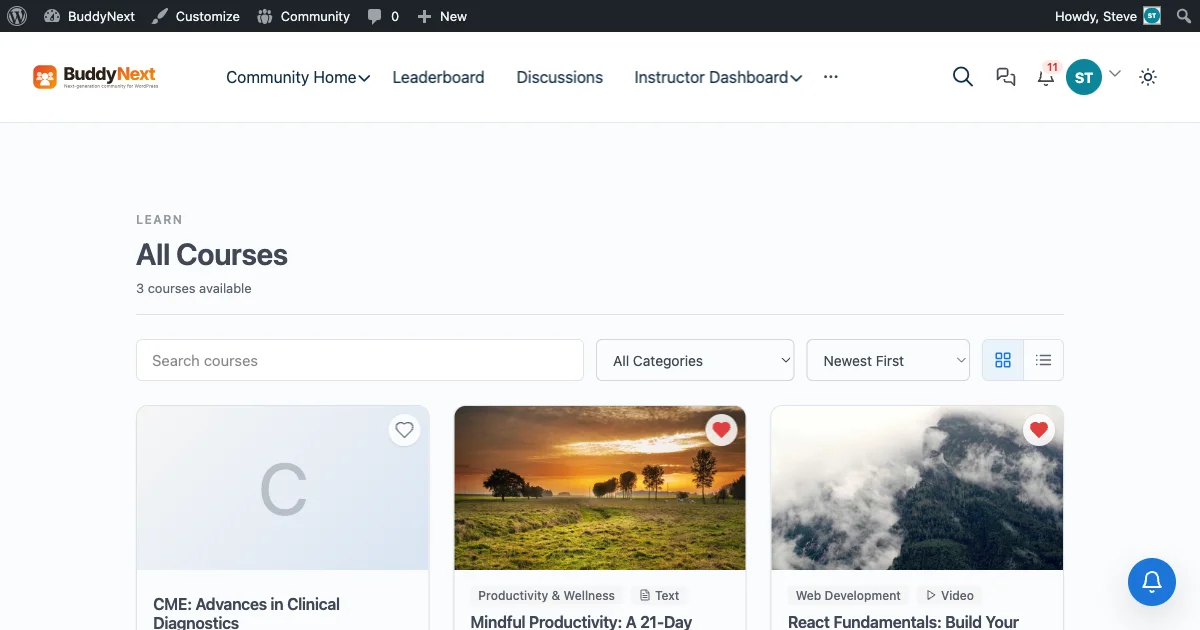Image resolution: width=1200 pixels, height=630 pixels.
Task: Expand the Instructor Dashboard menu
Action: coord(718,77)
